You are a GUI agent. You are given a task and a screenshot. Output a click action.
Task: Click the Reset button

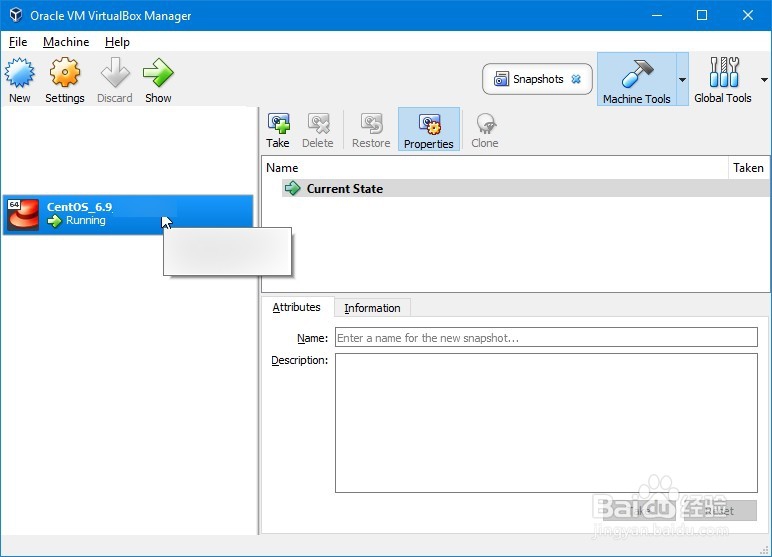(720, 511)
